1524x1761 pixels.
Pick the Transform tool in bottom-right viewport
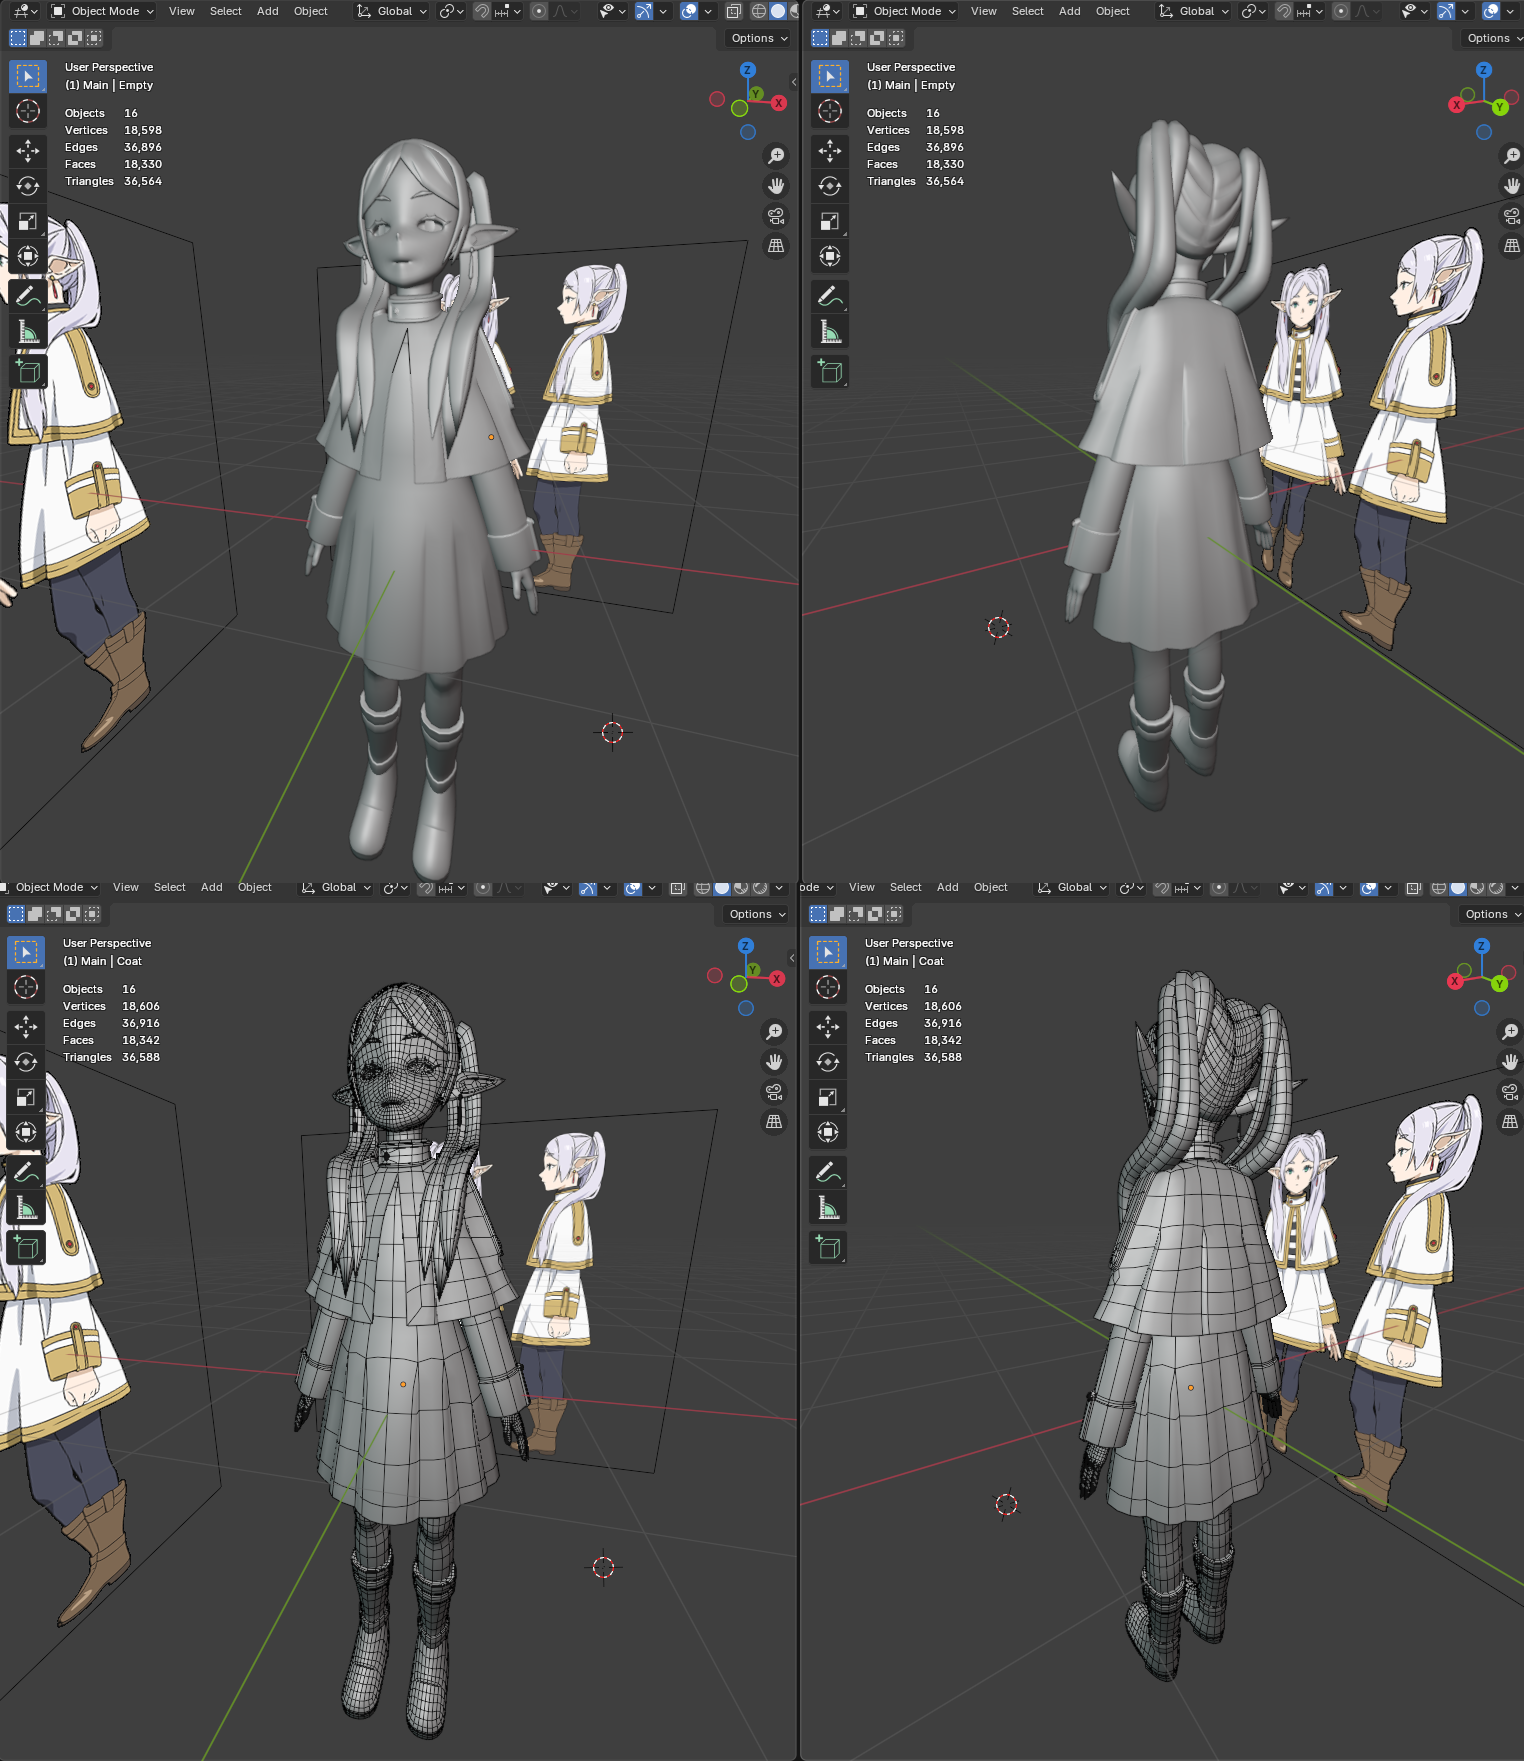coord(828,1132)
